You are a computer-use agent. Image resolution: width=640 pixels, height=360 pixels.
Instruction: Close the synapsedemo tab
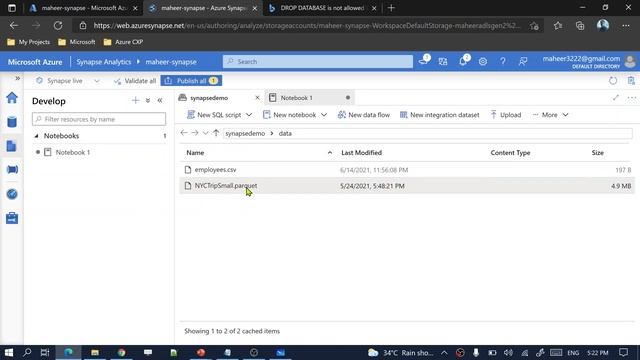257,98
